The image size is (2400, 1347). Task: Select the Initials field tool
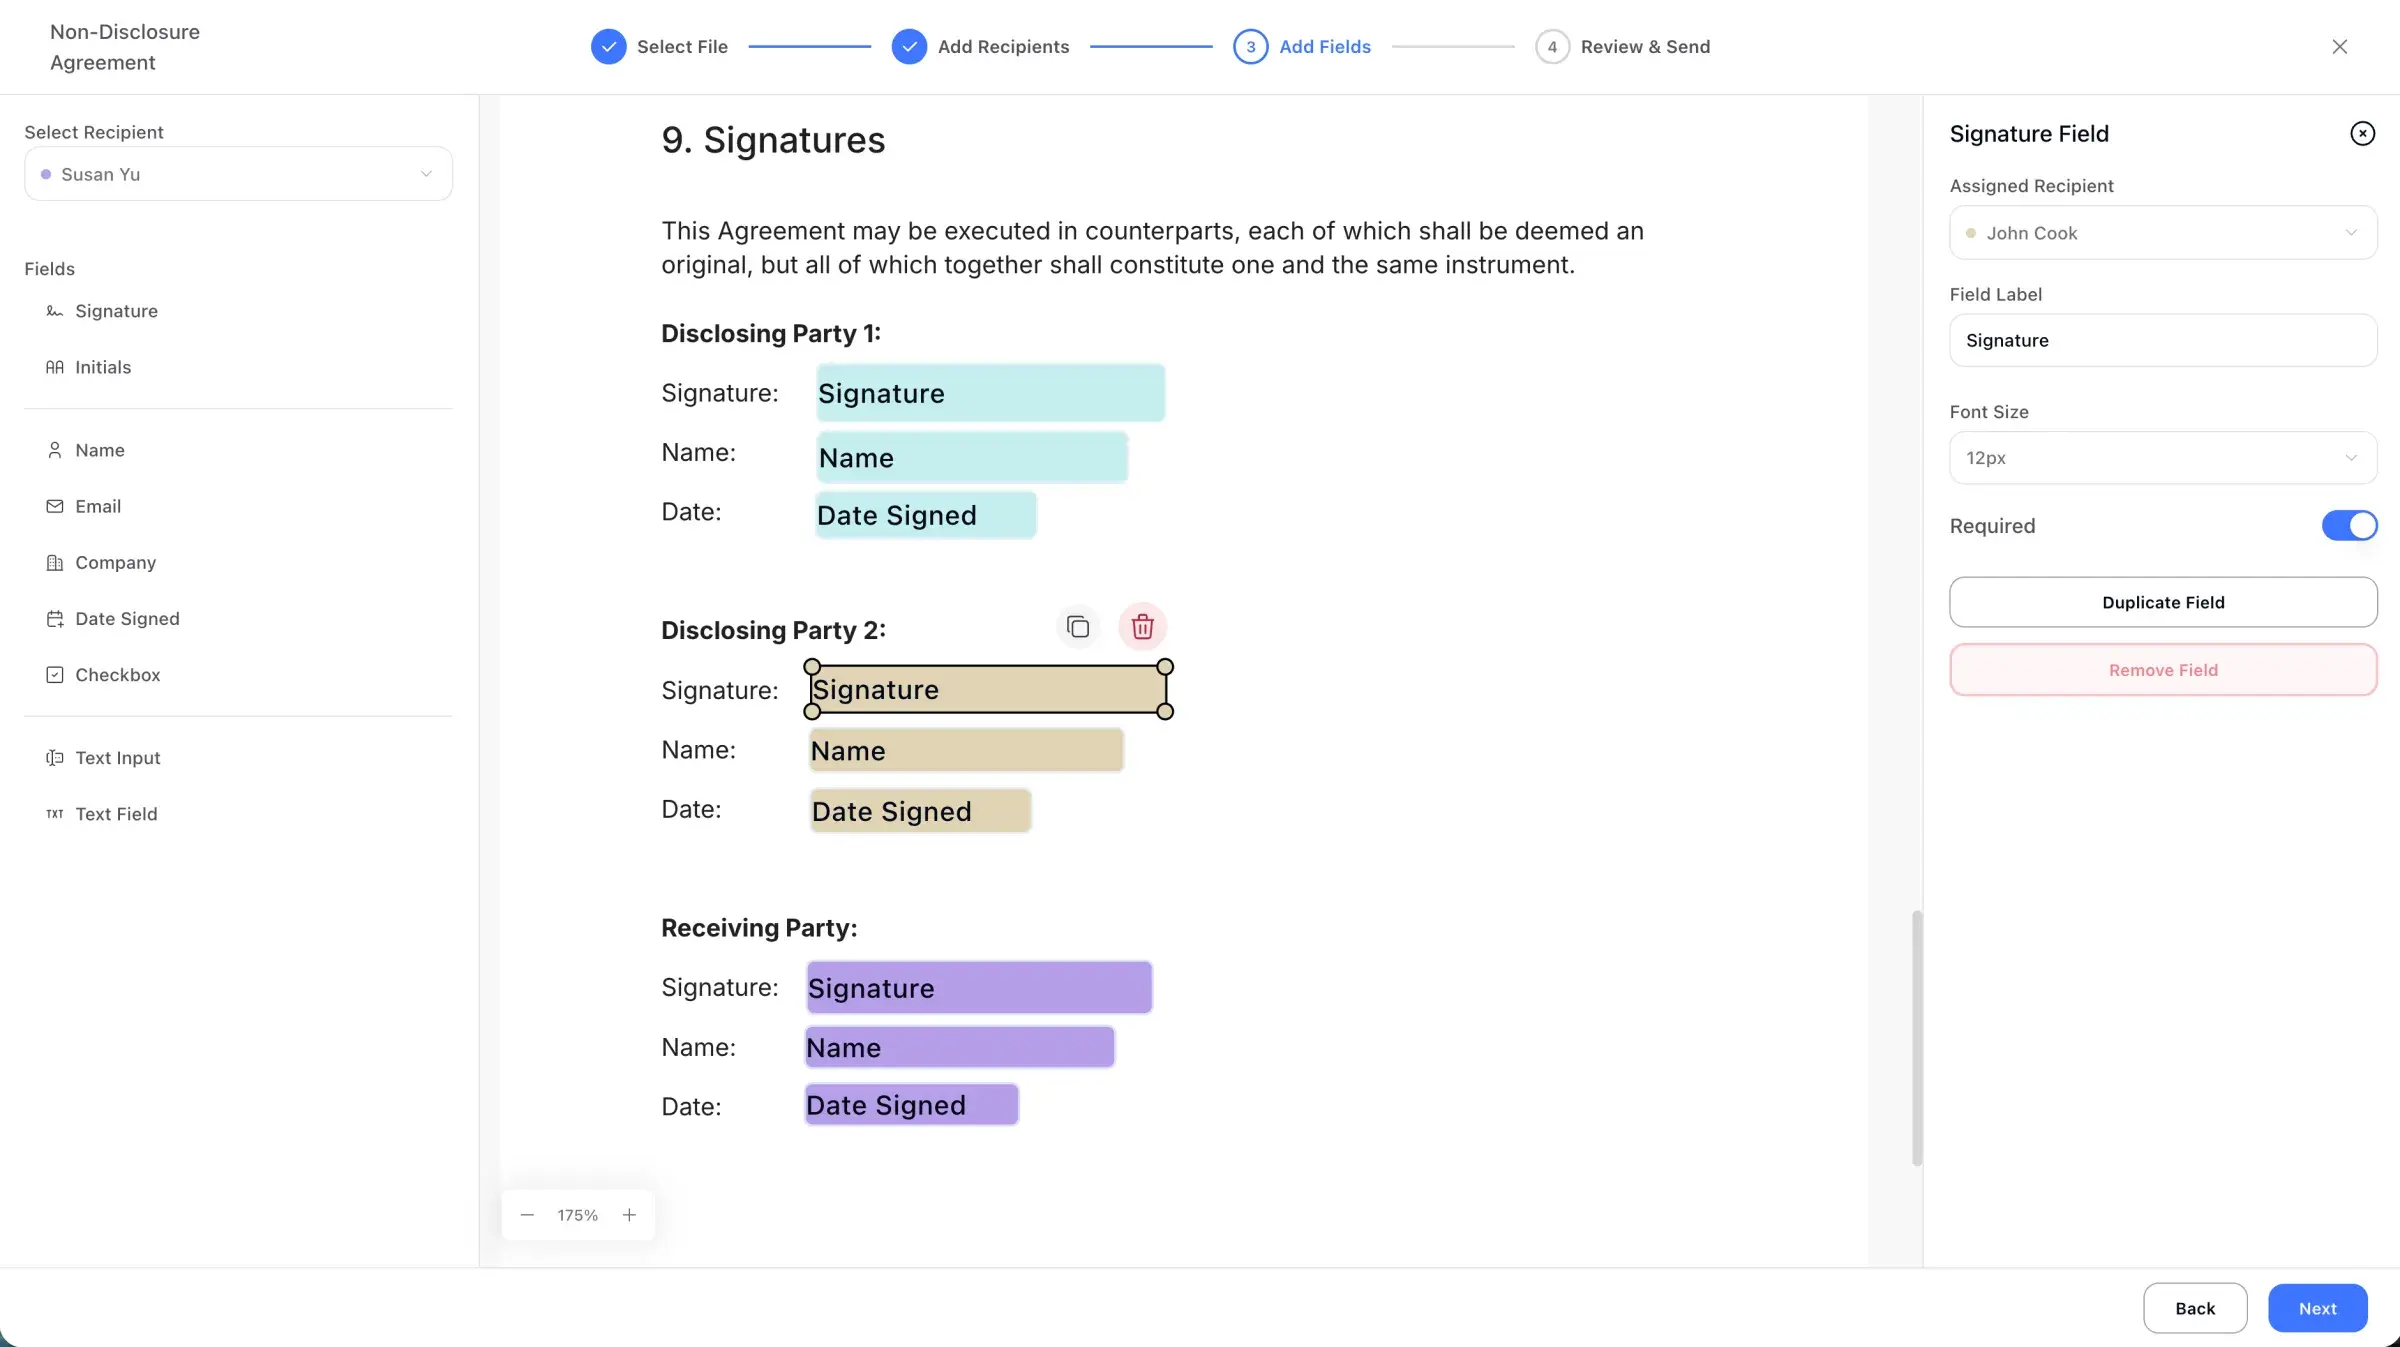click(102, 367)
